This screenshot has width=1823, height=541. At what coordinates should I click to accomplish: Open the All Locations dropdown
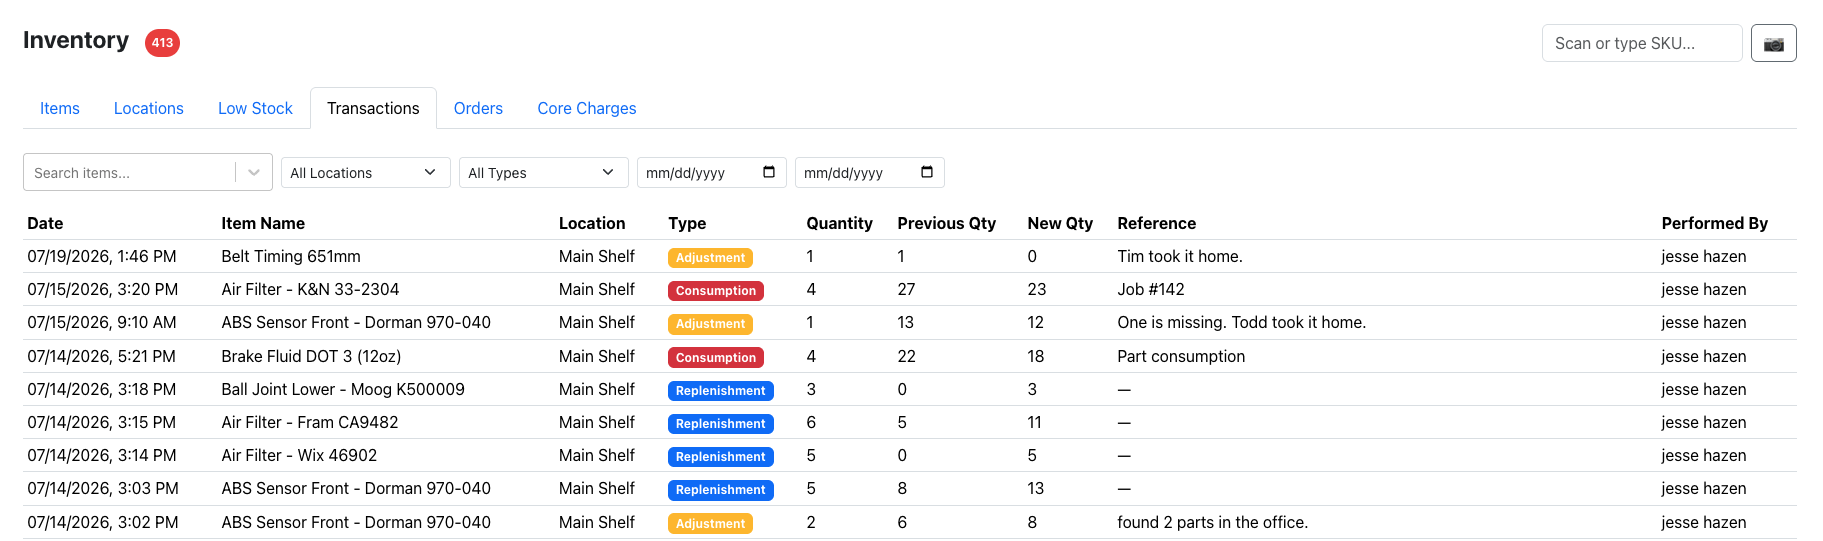pyautogui.click(x=366, y=172)
